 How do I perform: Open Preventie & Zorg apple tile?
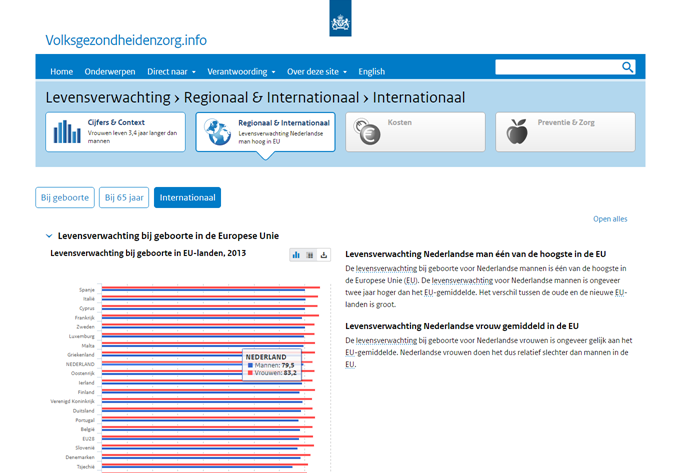(564, 132)
